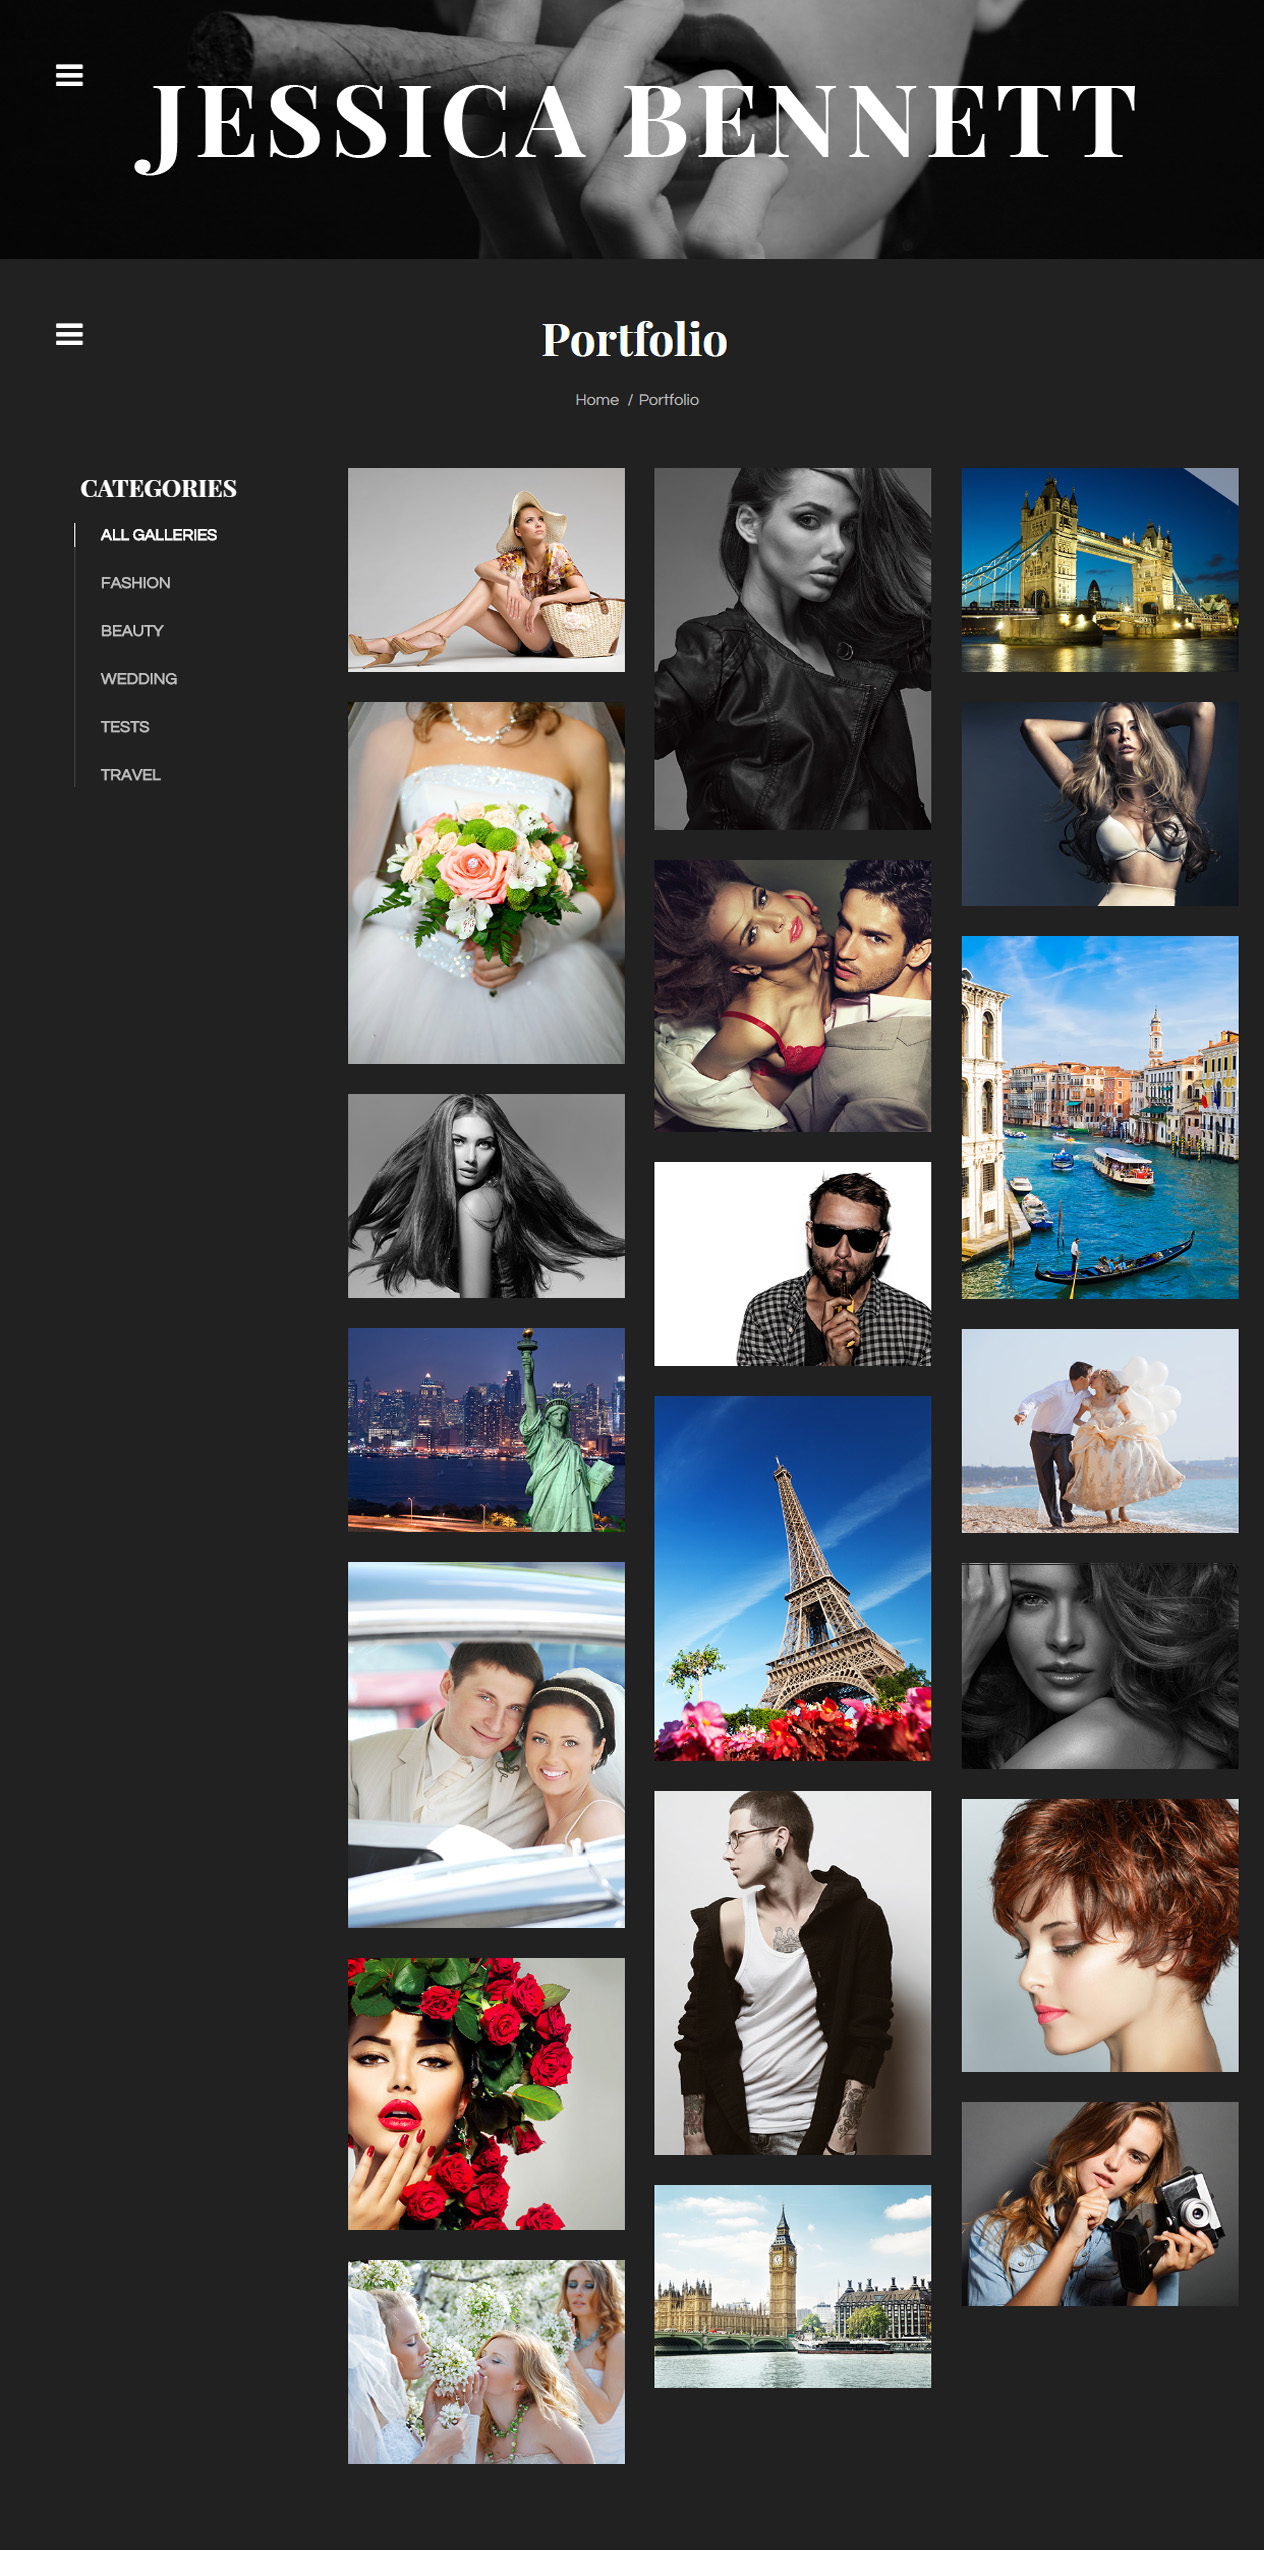Image resolution: width=1264 pixels, height=2555 pixels.
Task: Open the couple with red lingerie photo
Action: [792, 996]
